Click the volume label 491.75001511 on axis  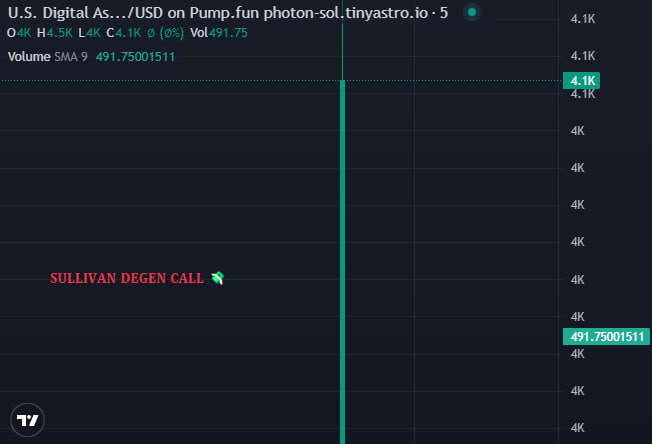606,336
